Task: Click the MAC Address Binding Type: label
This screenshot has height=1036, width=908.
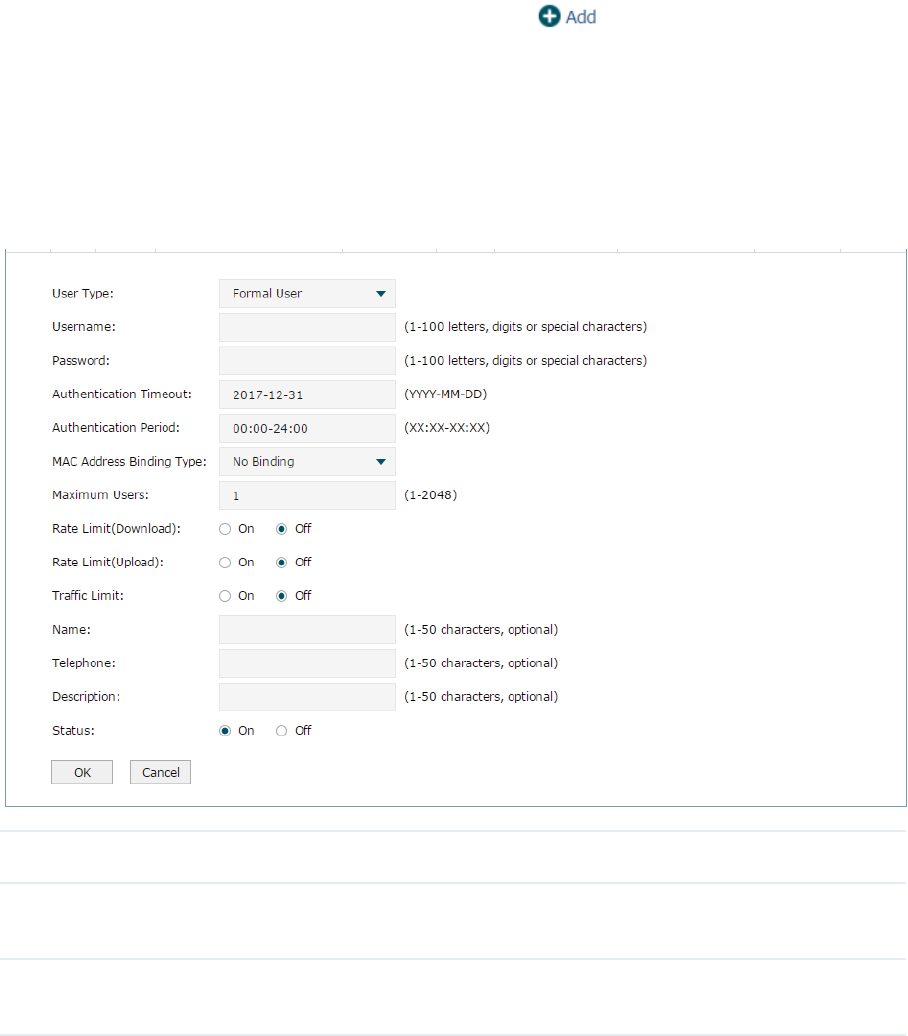Action: [x=129, y=462]
